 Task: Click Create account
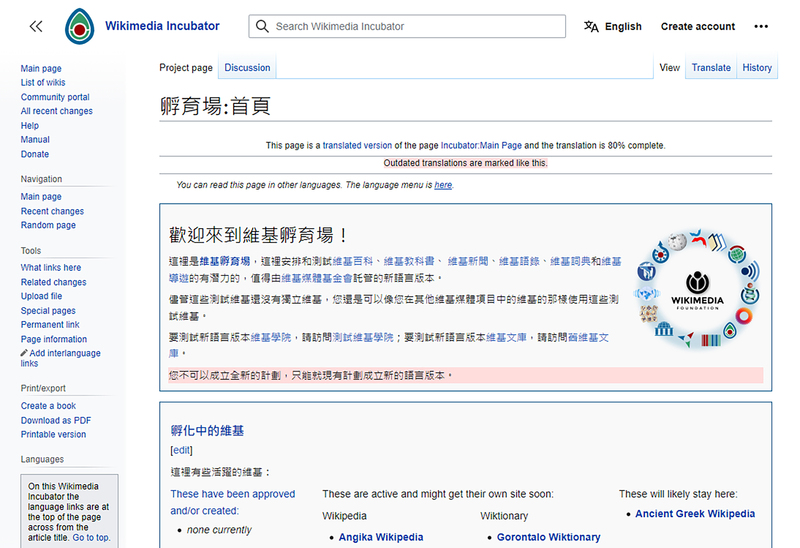point(697,27)
